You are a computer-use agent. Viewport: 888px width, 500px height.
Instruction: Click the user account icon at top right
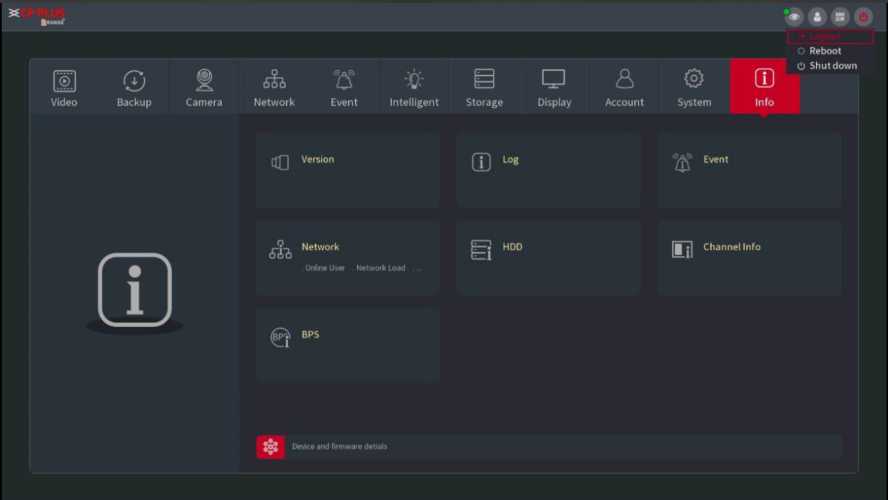[817, 17]
